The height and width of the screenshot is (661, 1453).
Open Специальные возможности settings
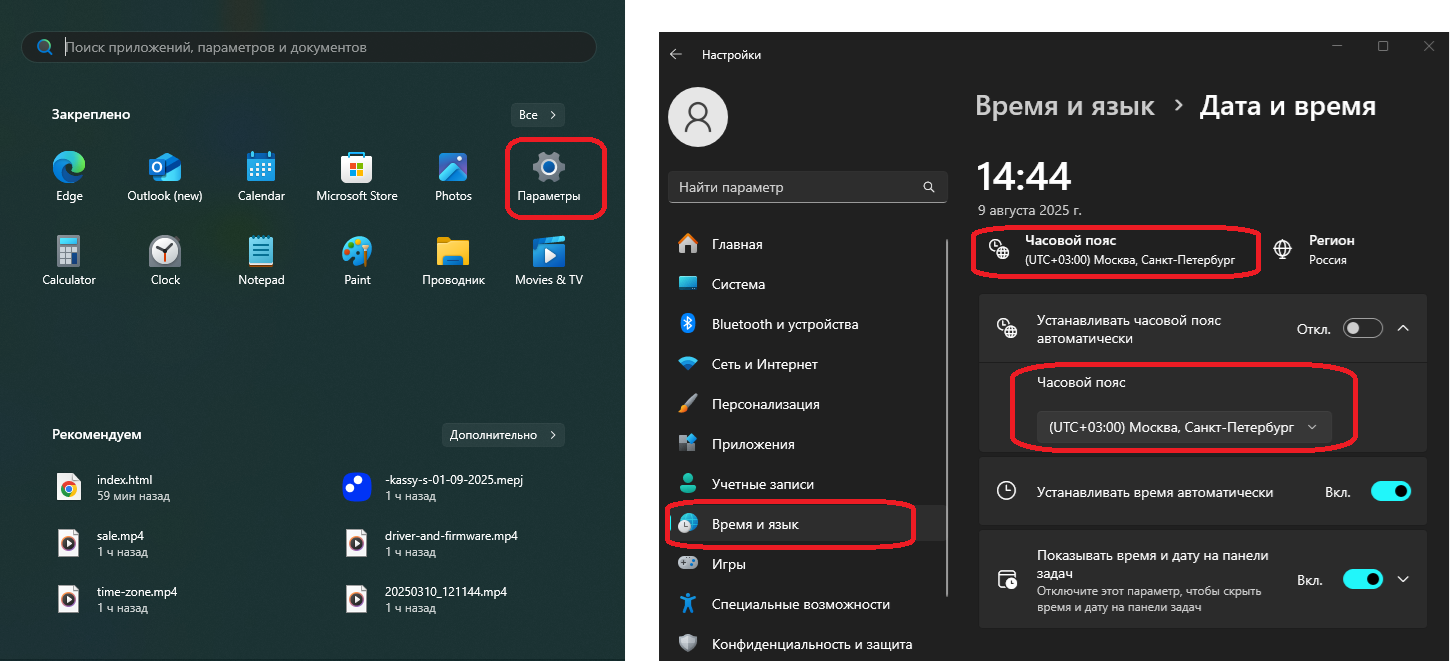click(804, 604)
